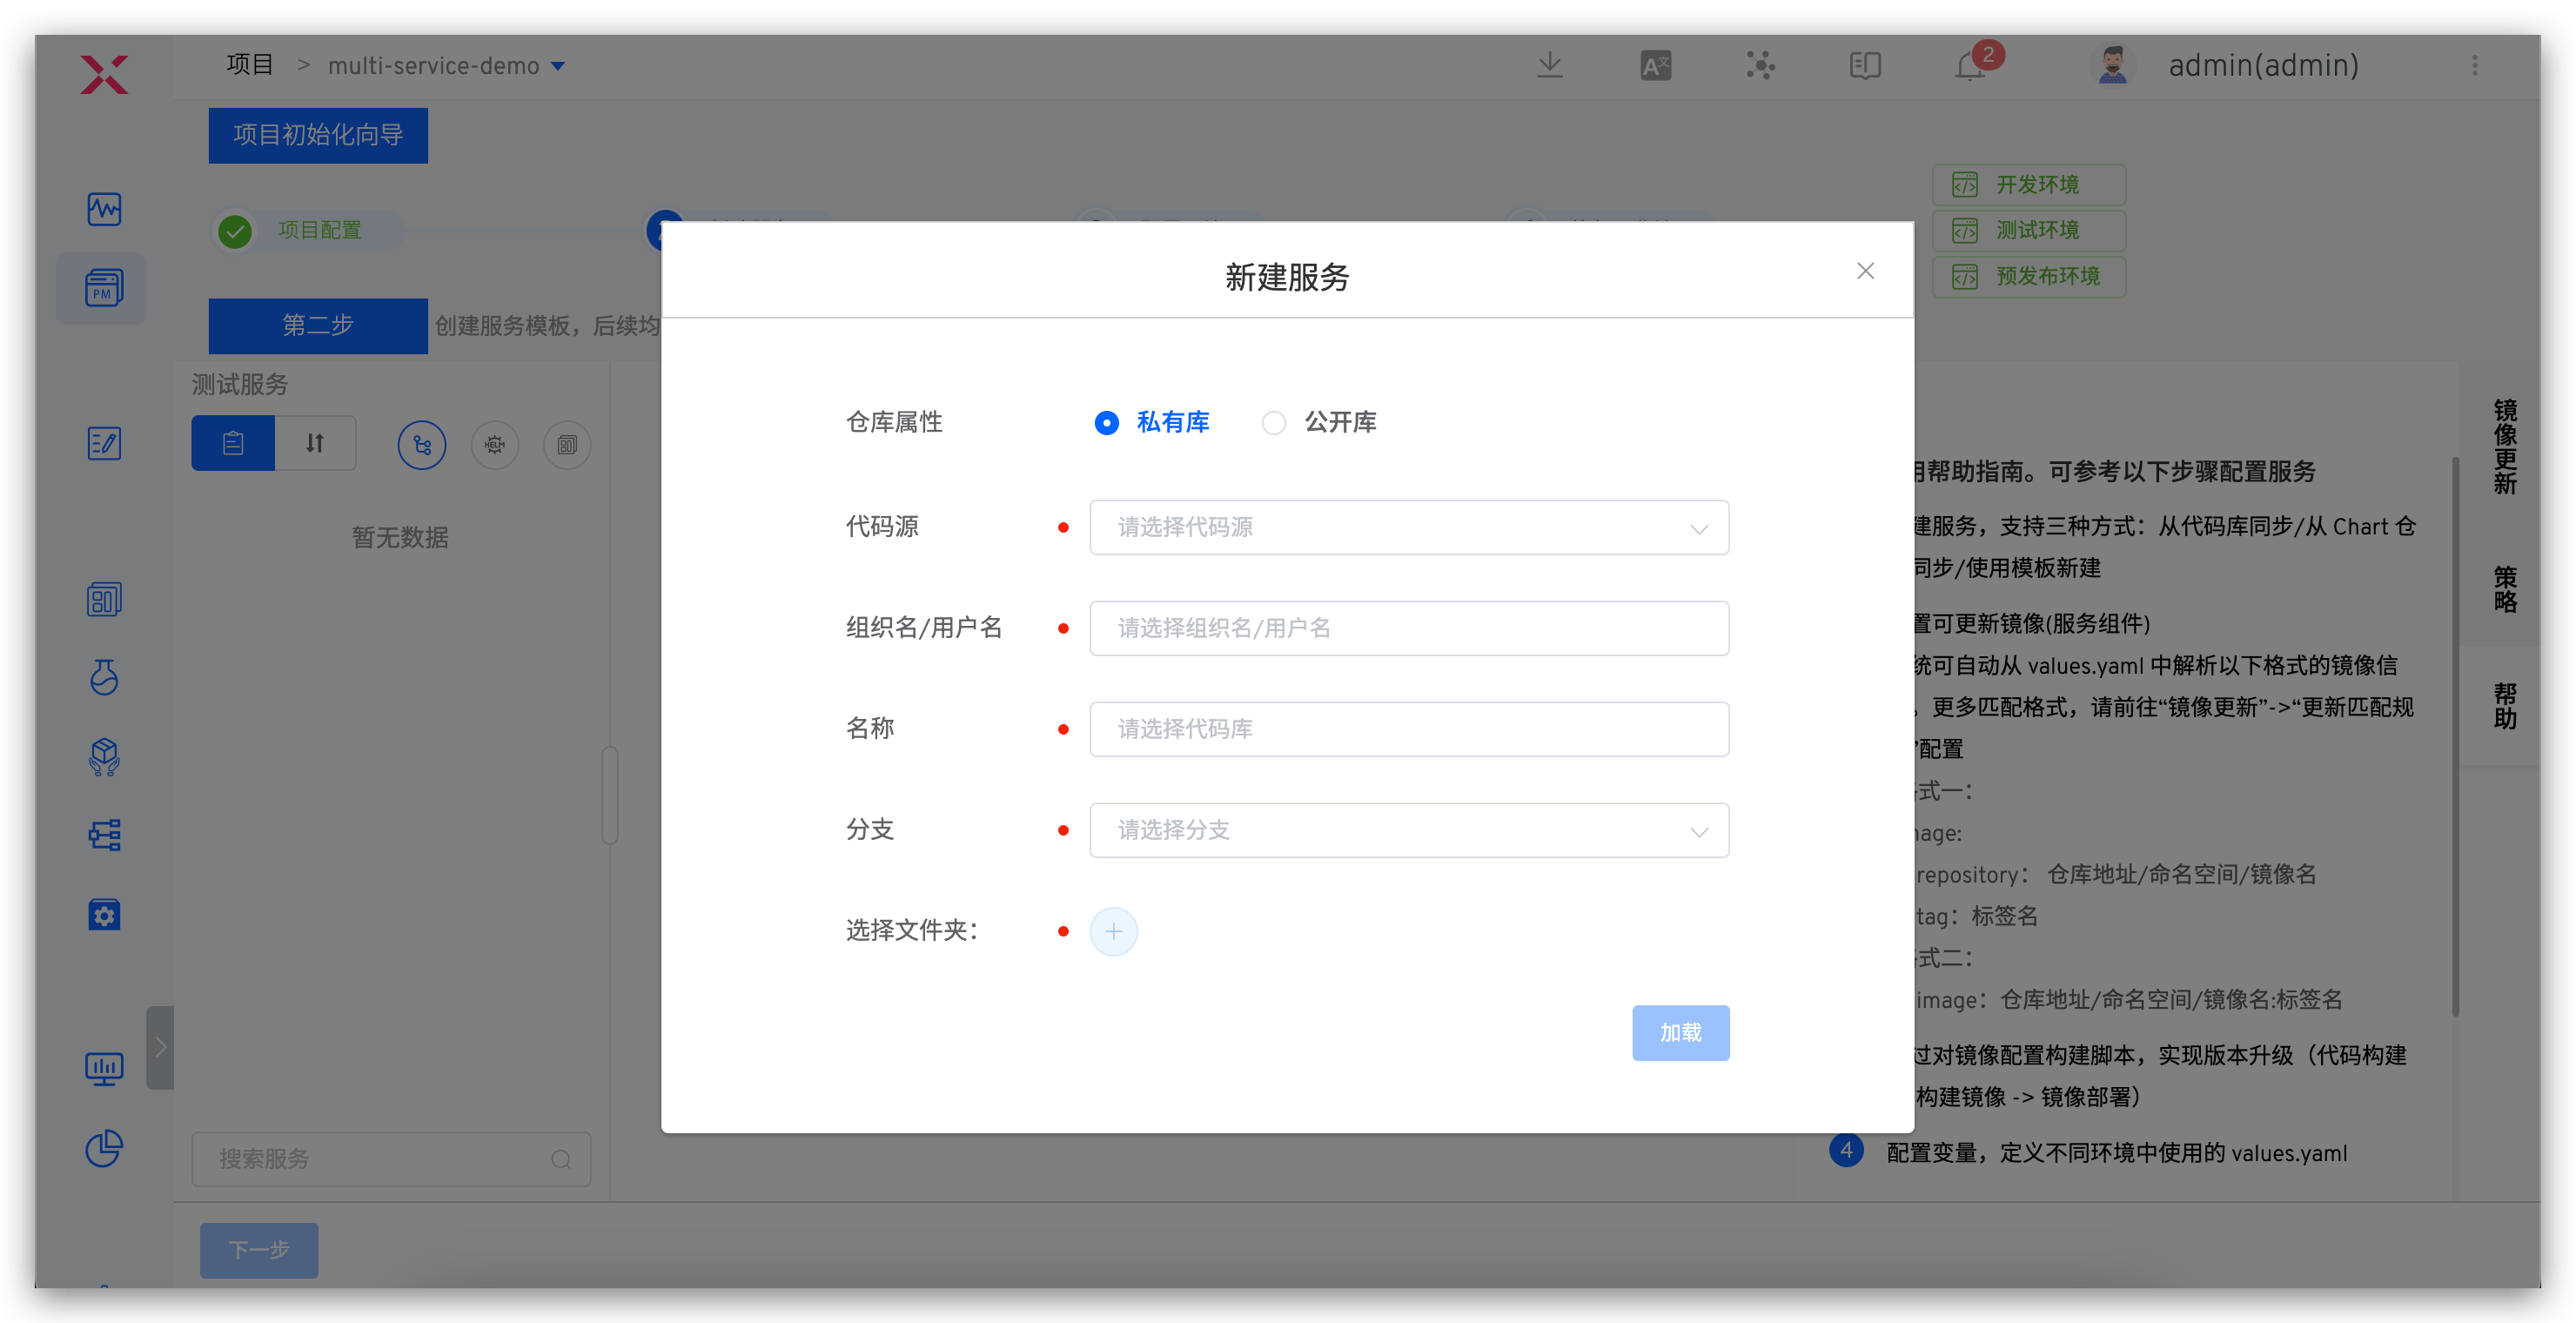2576x1323 pixels.
Task: Click the 项目初始化向导 button
Action: click(317, 135)
